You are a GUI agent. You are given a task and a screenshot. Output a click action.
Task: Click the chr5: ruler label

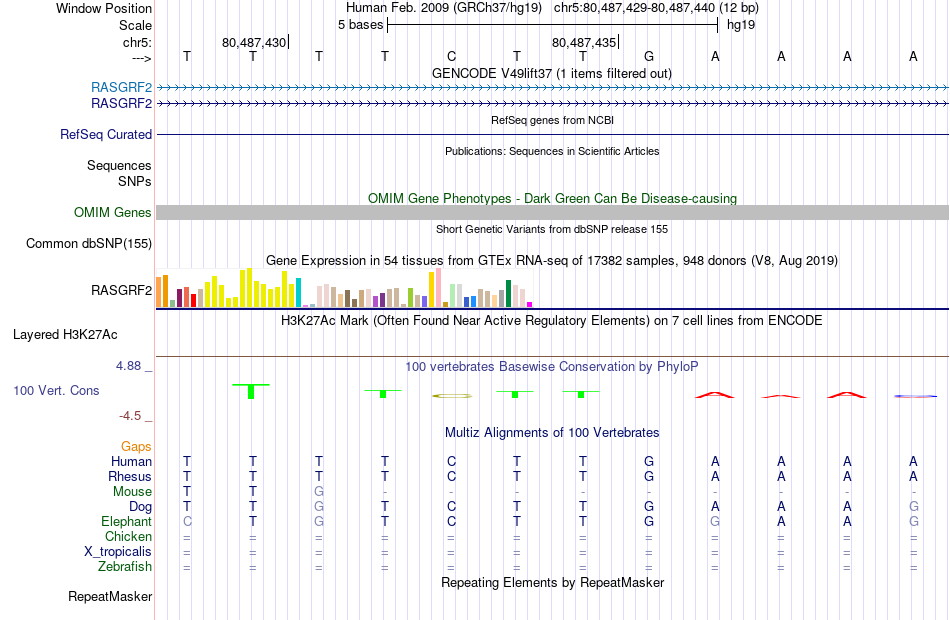[x=137, y=42]
